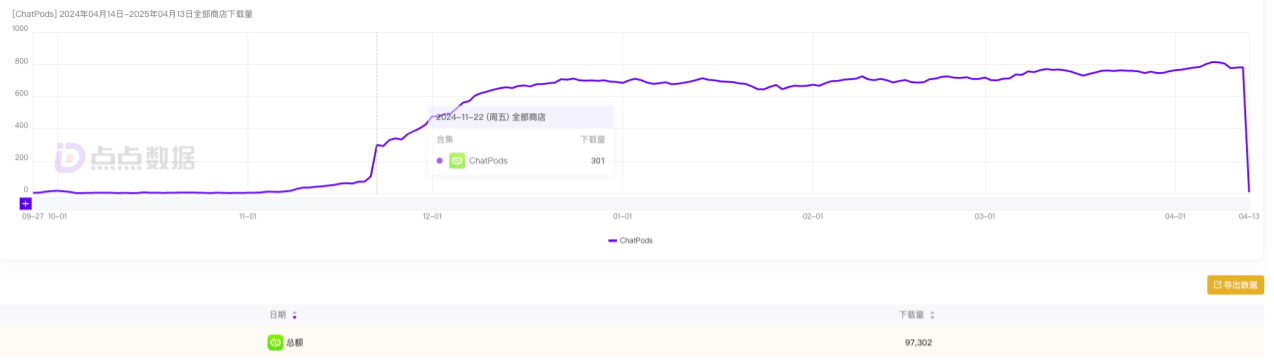Click the 04-13 date label on the axis
The width and height of the screenshot is (1274, 360).
coord(1248,216)
